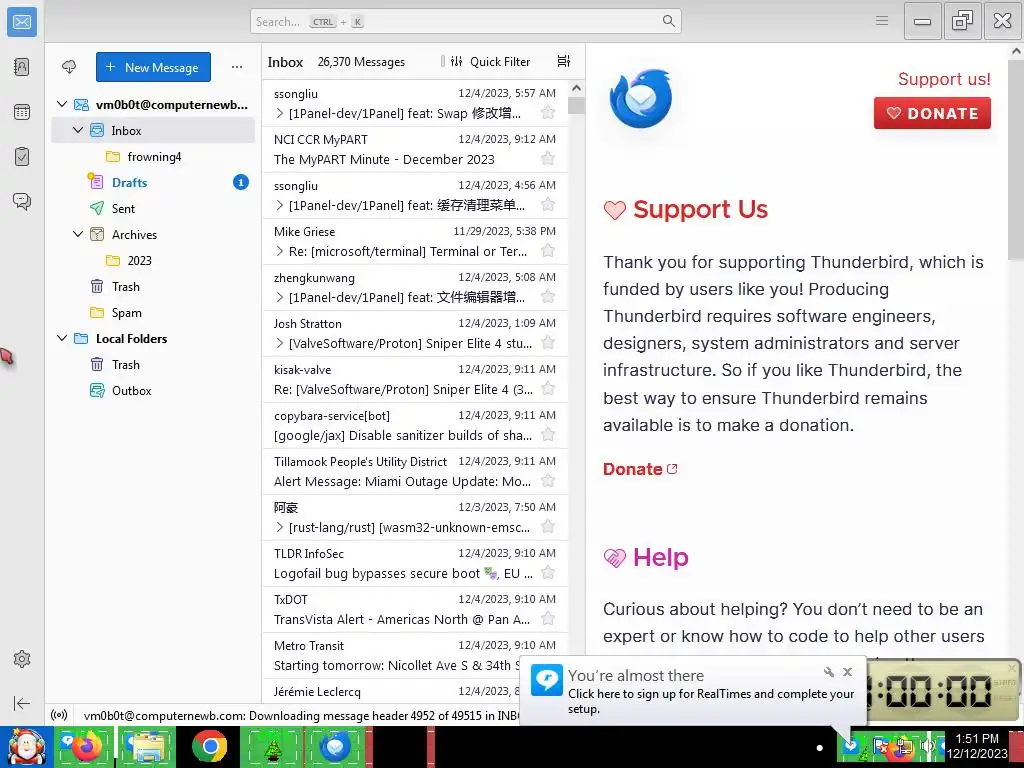Screen dimensions: 1024x768
Task: Collapse the vm0b0t account tree
Action: pyautogui.click(x=62, y=104)
